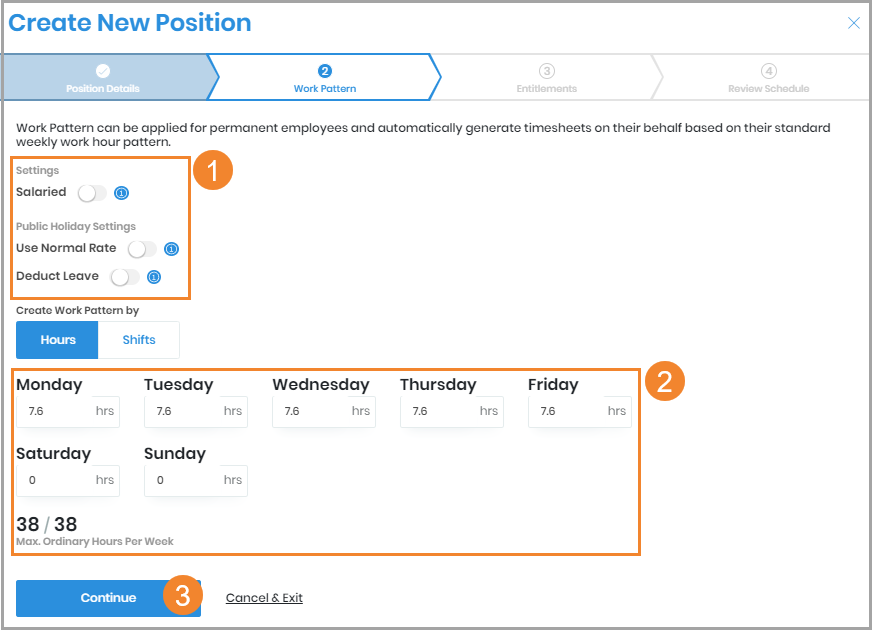Screen dimensions: 872x630
Task: Click the step 4 Review Schedule icon
Action: [x=768, y=71]
